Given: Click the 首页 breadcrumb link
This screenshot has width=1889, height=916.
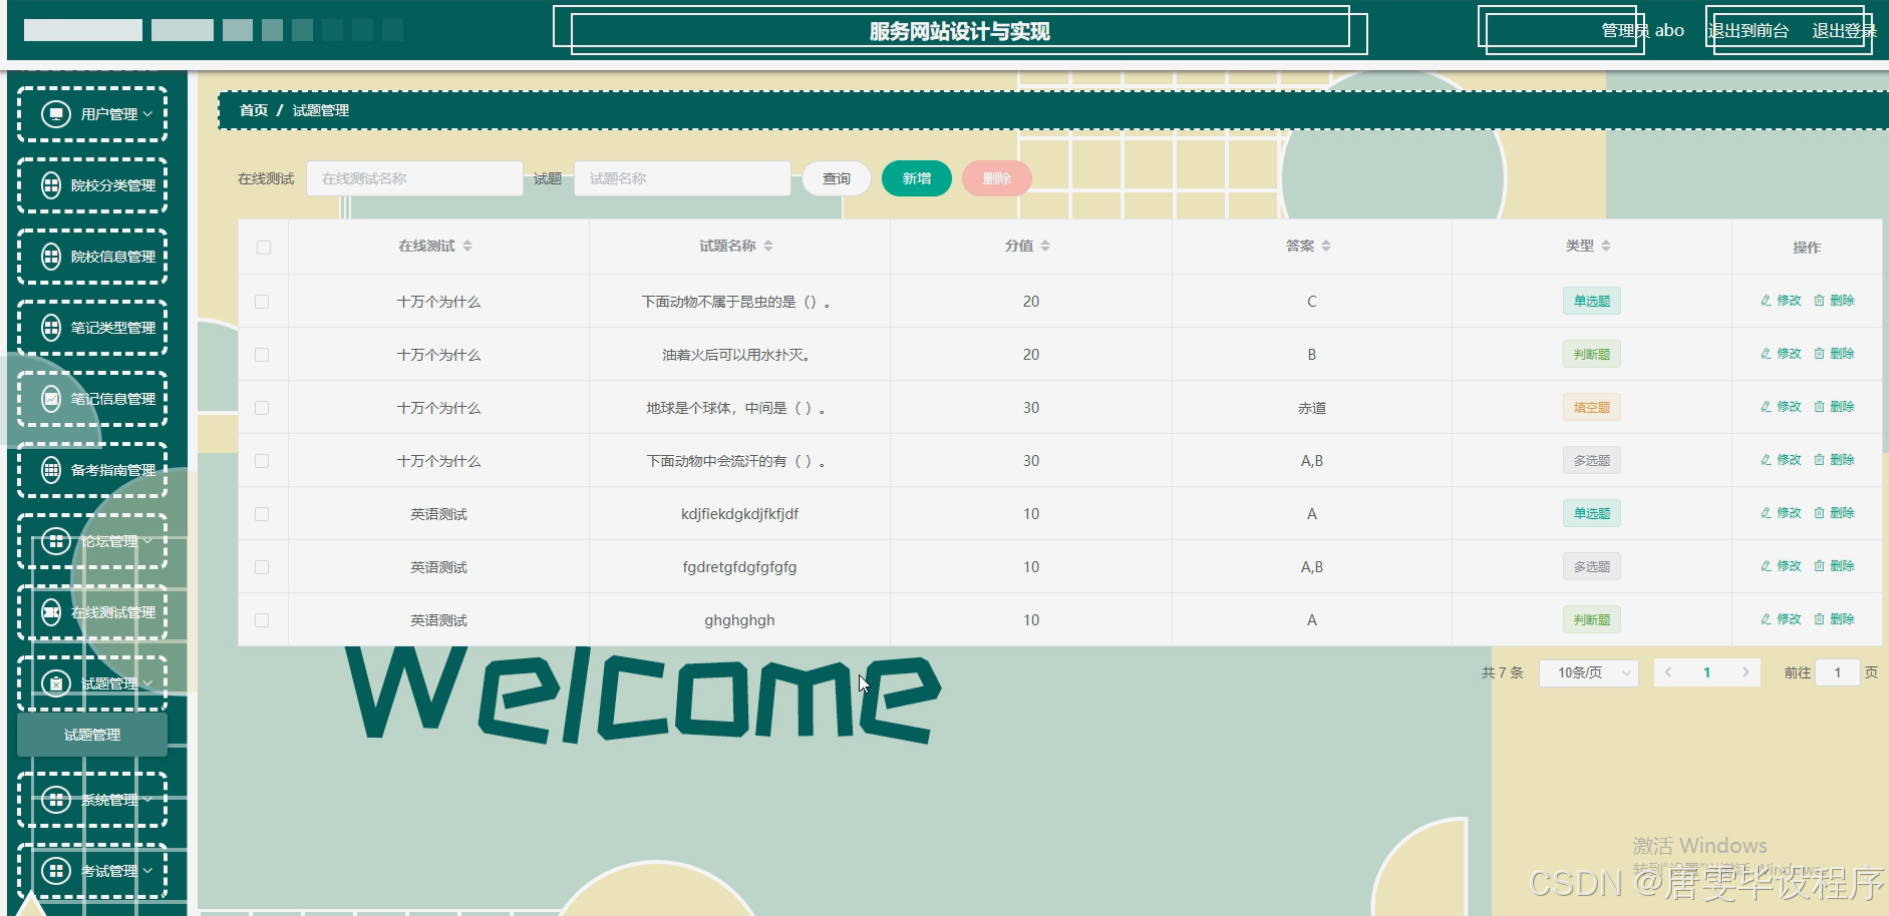Looking at the screenshot, I should click(254, 110).
